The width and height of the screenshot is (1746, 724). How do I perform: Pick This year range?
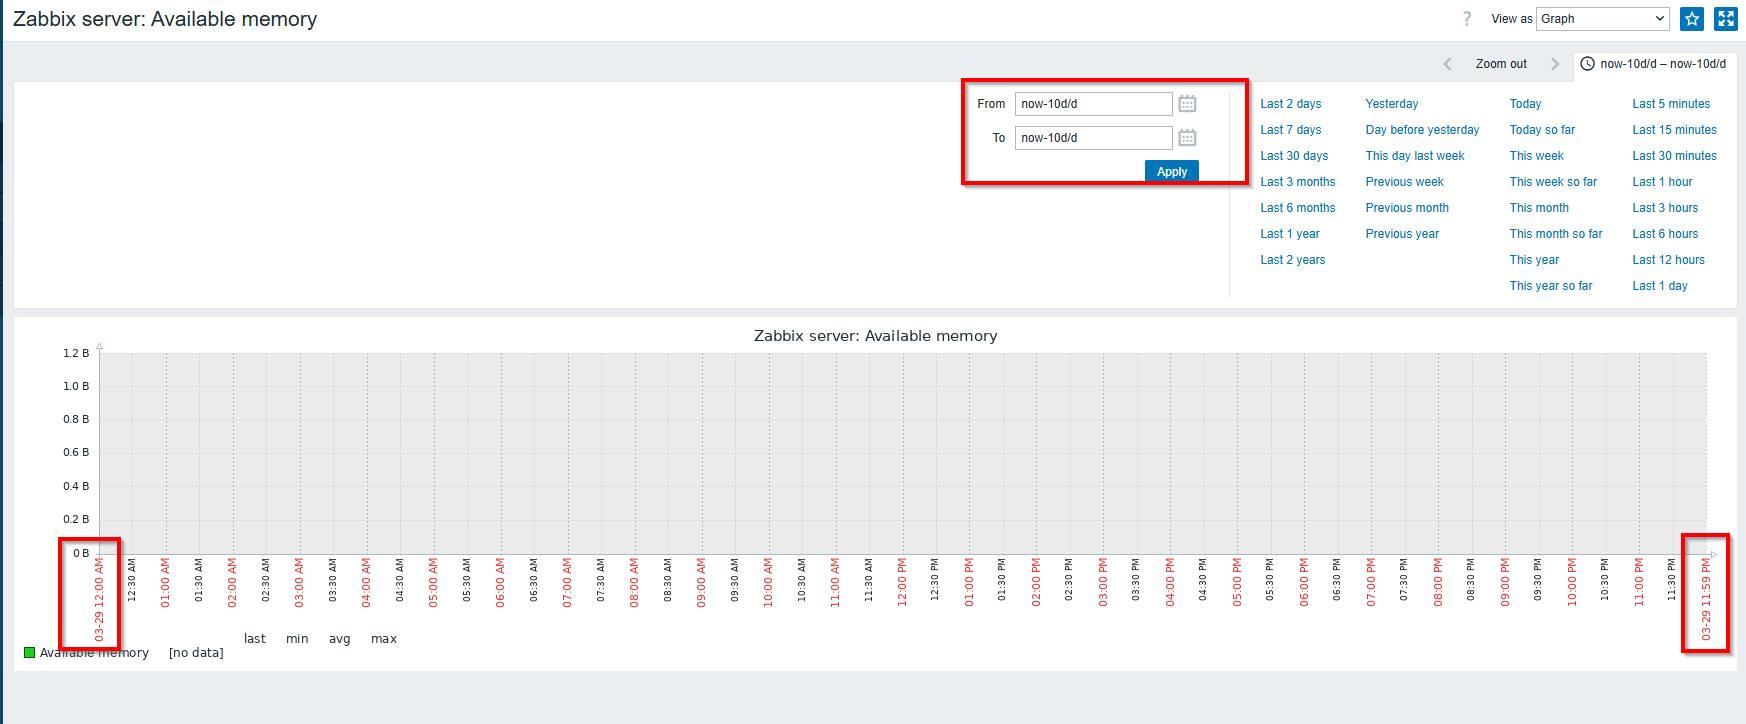[x=1534, y=260]
